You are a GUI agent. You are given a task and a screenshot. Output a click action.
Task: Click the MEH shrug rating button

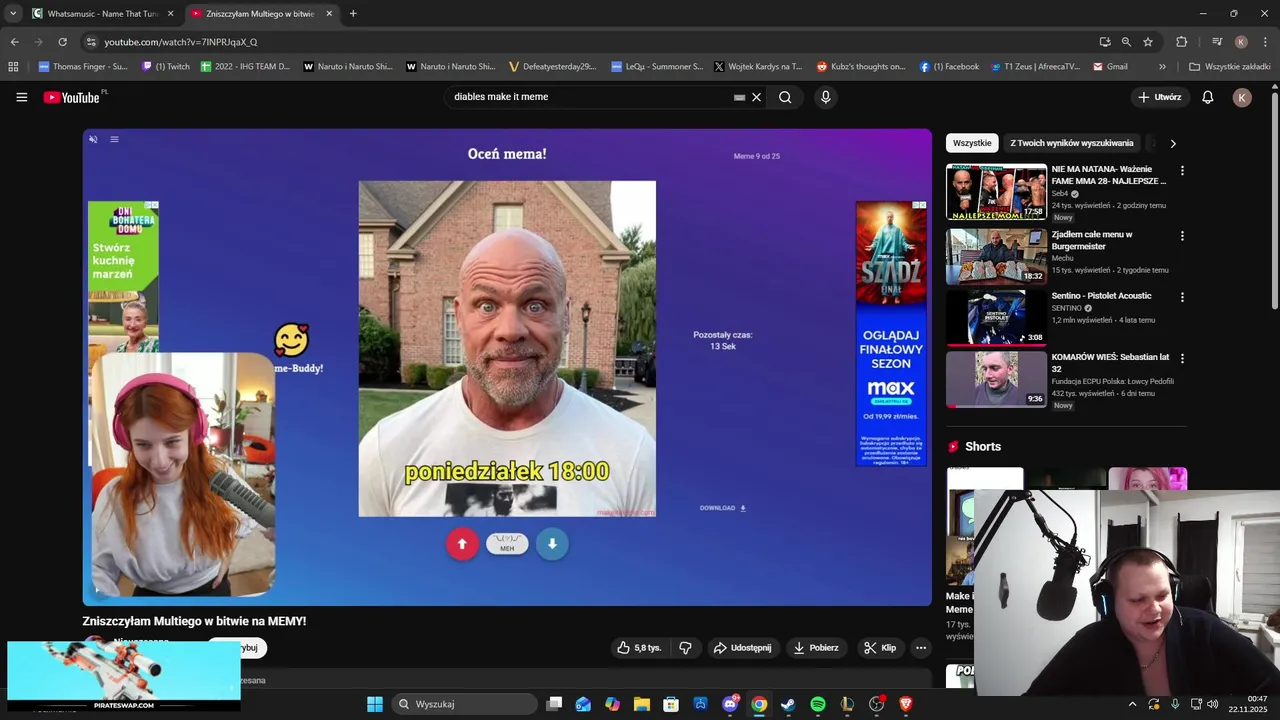(507, 544)
